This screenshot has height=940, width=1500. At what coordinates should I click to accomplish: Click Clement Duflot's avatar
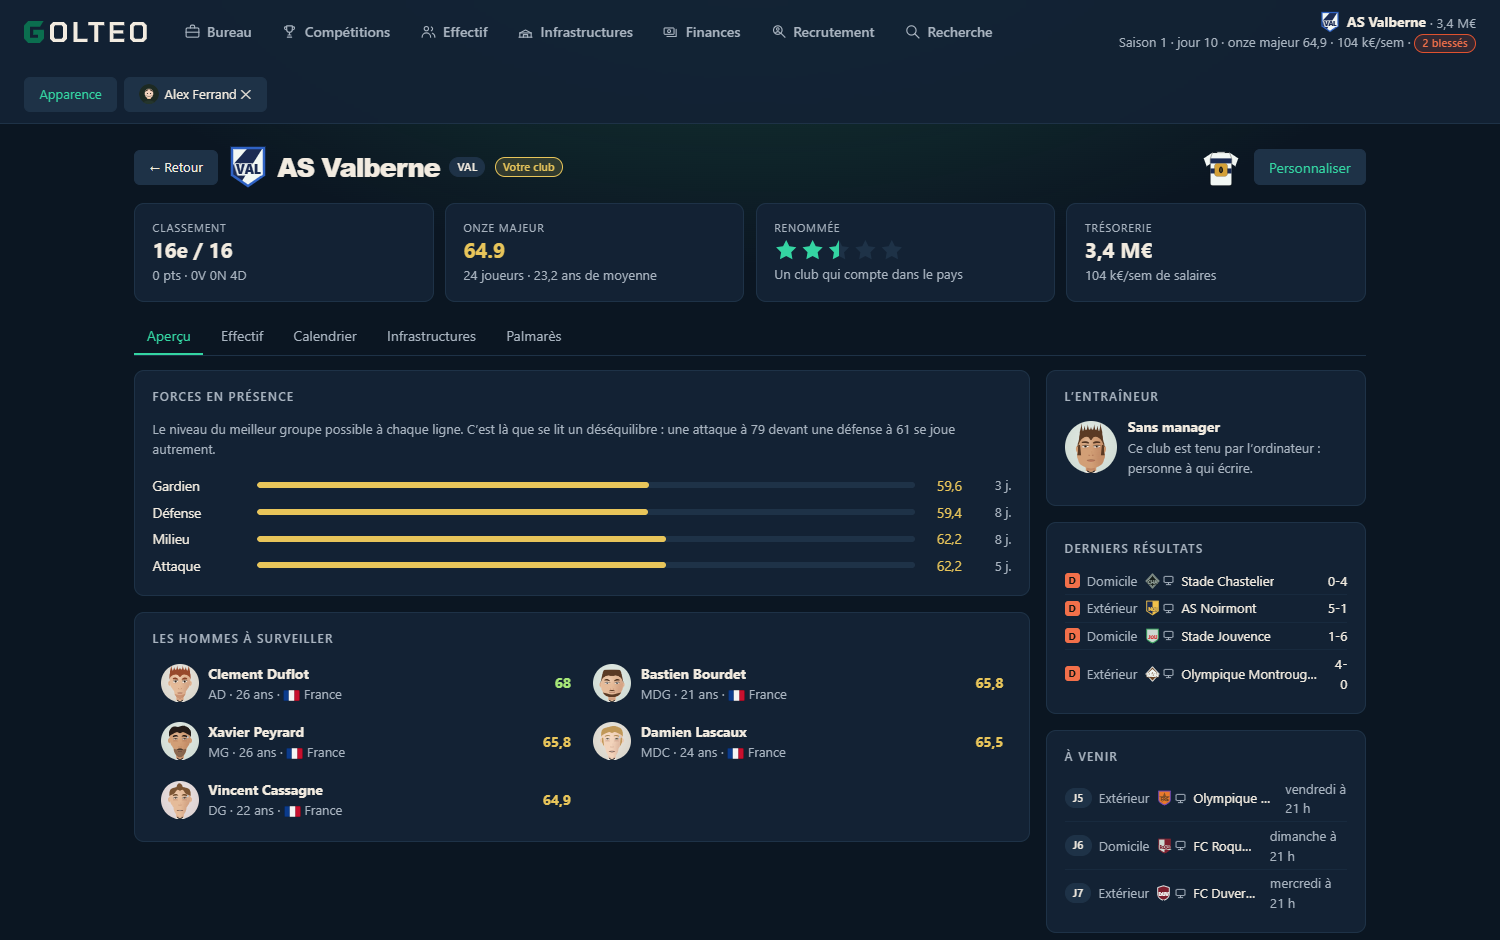click(x=180, y=683)
